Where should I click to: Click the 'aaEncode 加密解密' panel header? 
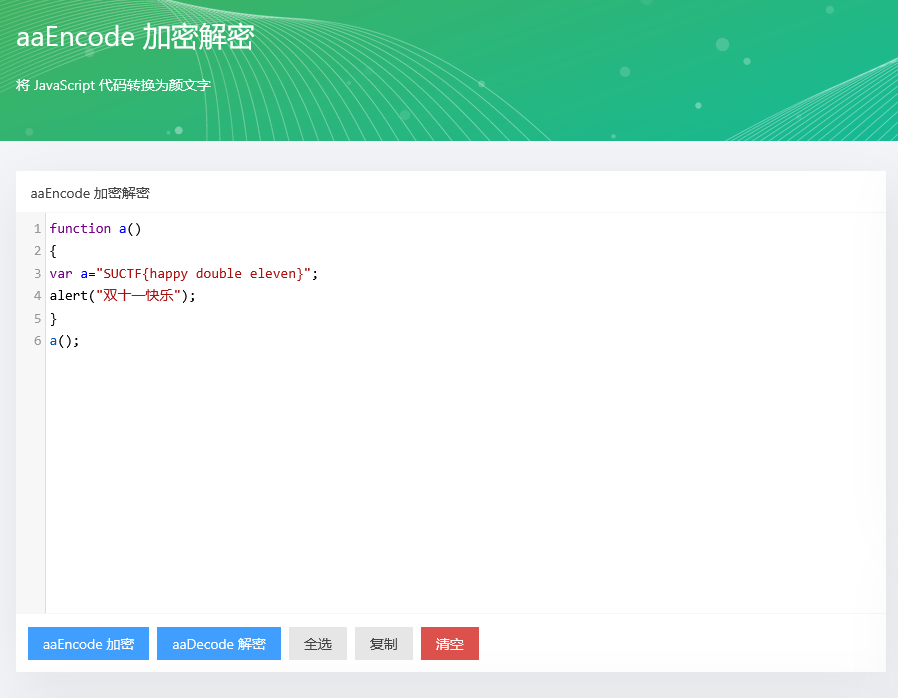tap(90, 193)
